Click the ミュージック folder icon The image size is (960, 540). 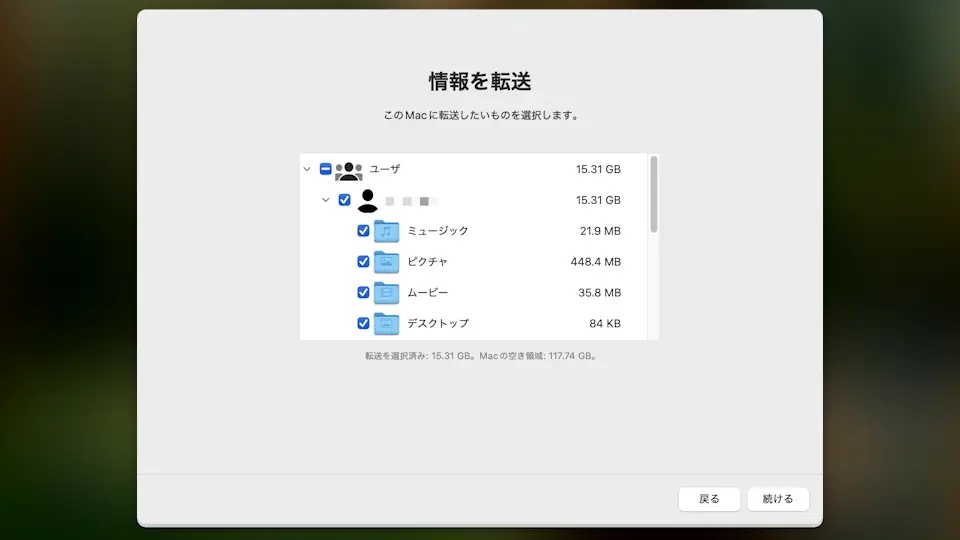click(x=386, y=231)
